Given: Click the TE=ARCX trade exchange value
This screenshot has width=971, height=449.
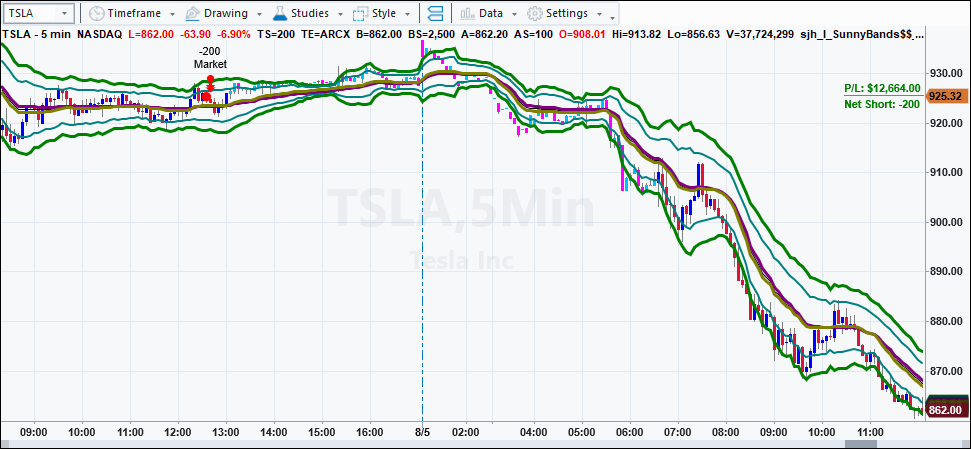Looking at the screenshot, I should tap(324, 35).
